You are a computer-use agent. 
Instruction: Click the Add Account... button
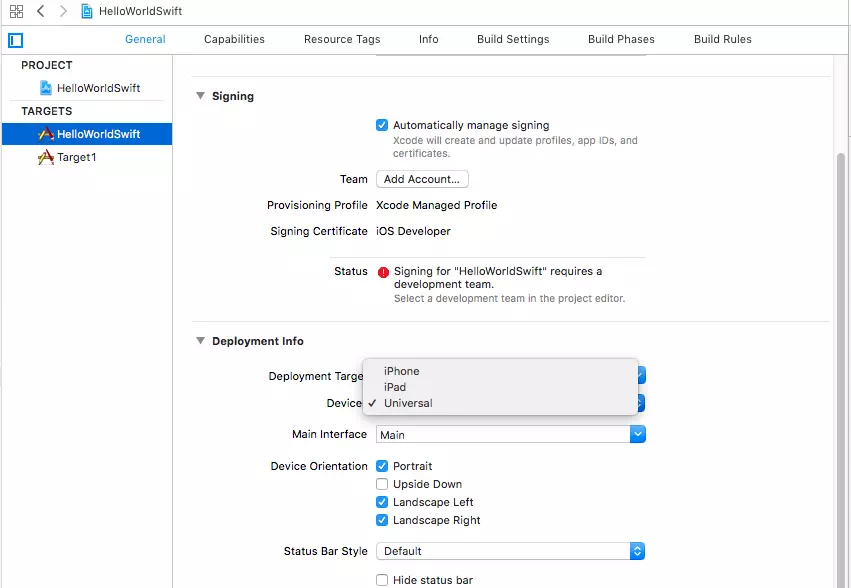click(422, 179)
